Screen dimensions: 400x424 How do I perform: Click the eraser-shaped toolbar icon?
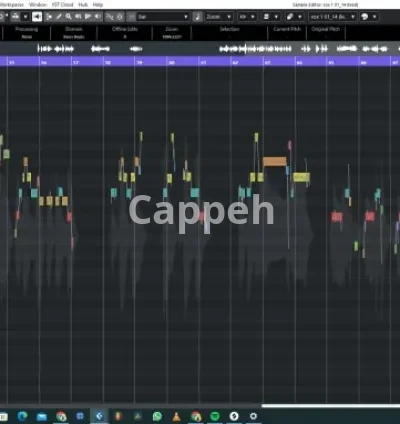click(290, 17)
